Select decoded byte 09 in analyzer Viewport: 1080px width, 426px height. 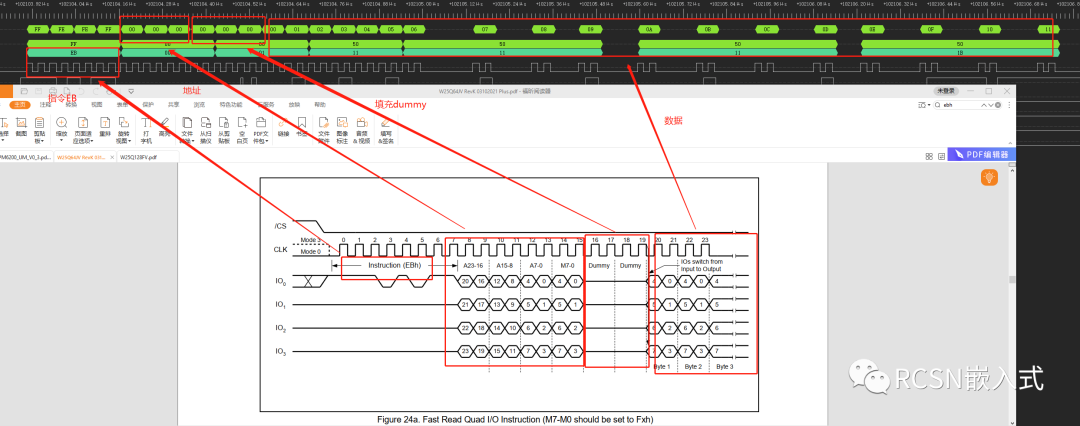click(590, 30)
